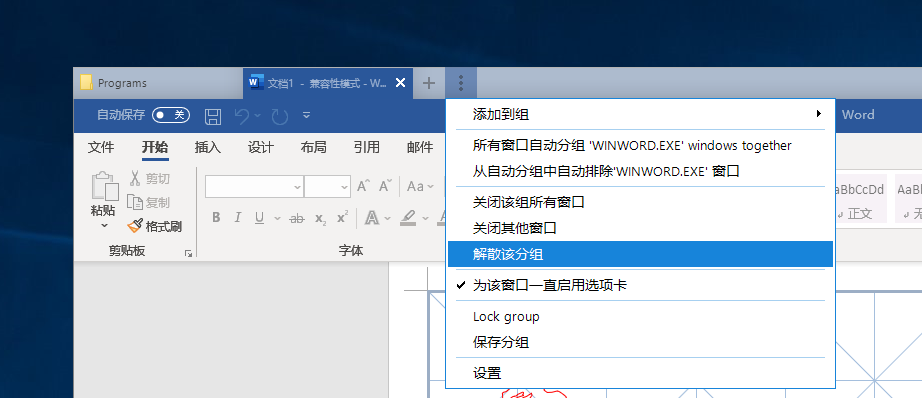Click the Decrease Font Size icon
Image resolution: width=922 pixels, height=398 pixels.
pyautogui.click(x=385, y=186)
